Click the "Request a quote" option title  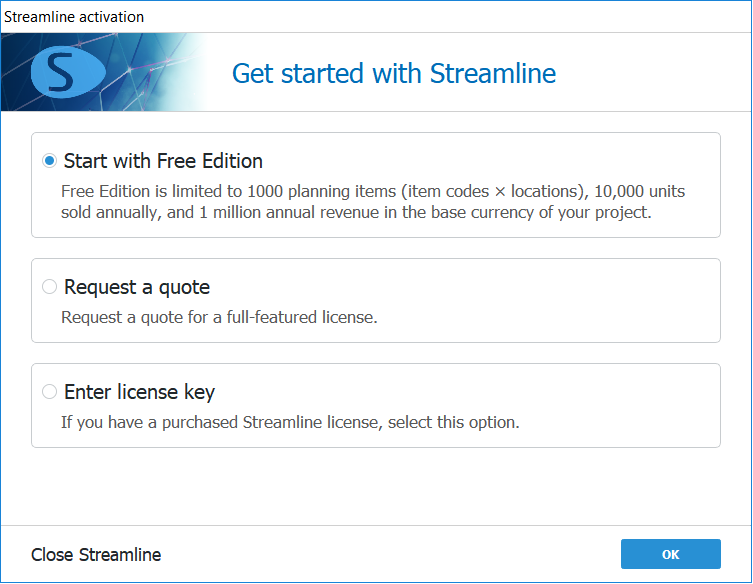[x=137, y=287]
